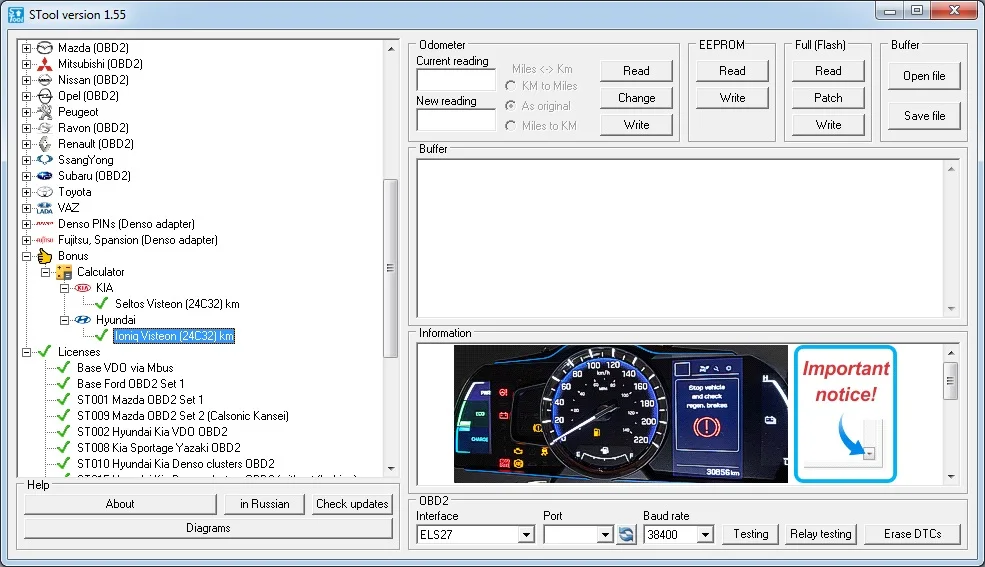This screenshot has height=567, width=985.
Task: Click the Hyundai logo icon under Calculator
Action: (x=83, y=320)
